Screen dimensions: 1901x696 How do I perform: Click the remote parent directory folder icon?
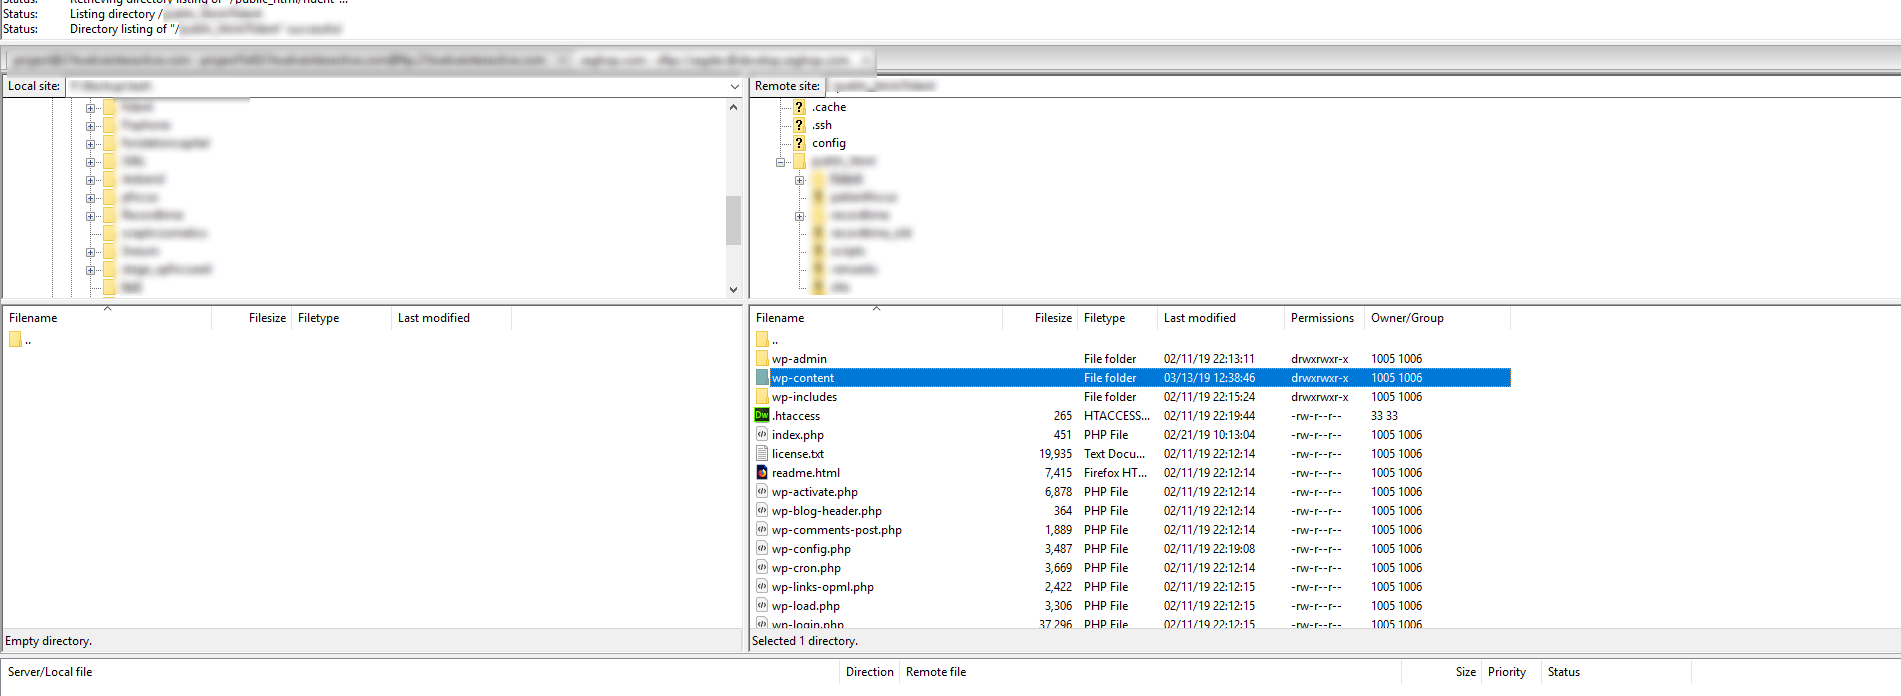762,339
